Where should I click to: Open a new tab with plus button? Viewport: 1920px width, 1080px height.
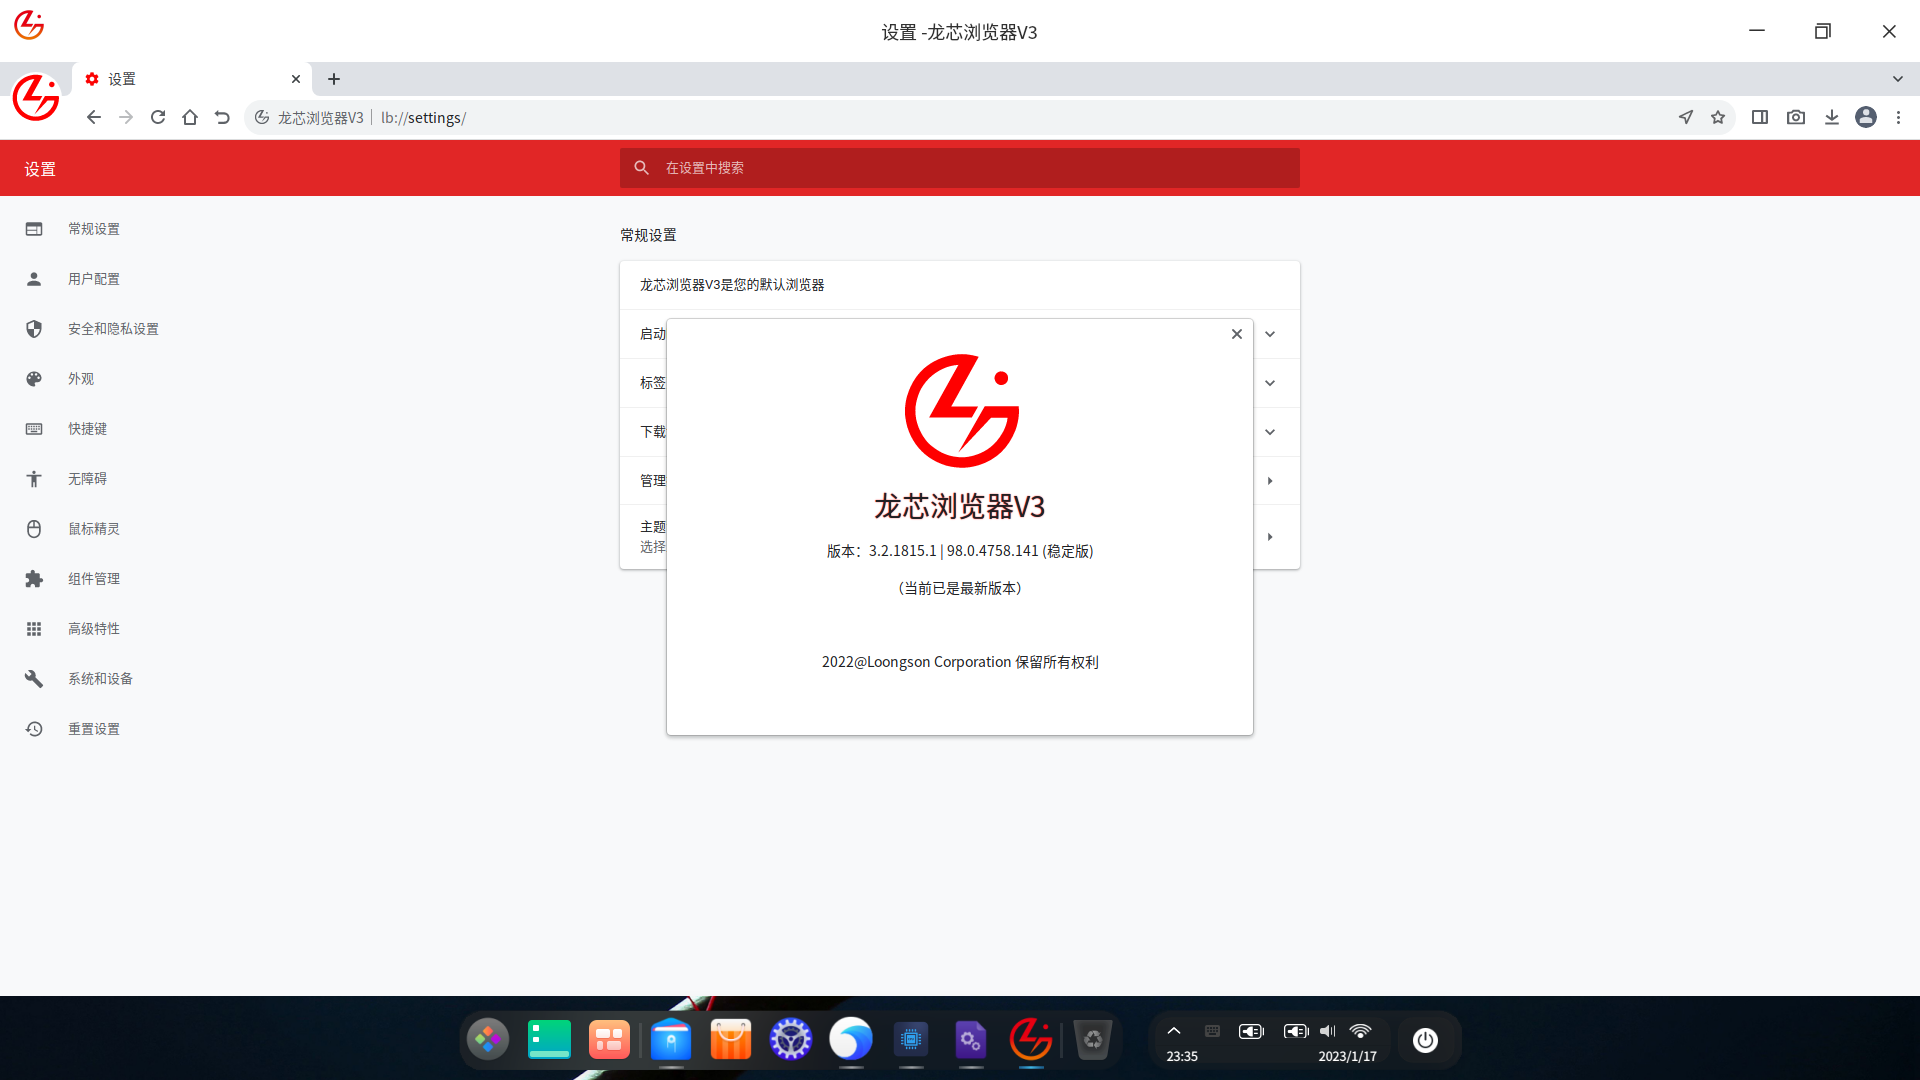334,79
